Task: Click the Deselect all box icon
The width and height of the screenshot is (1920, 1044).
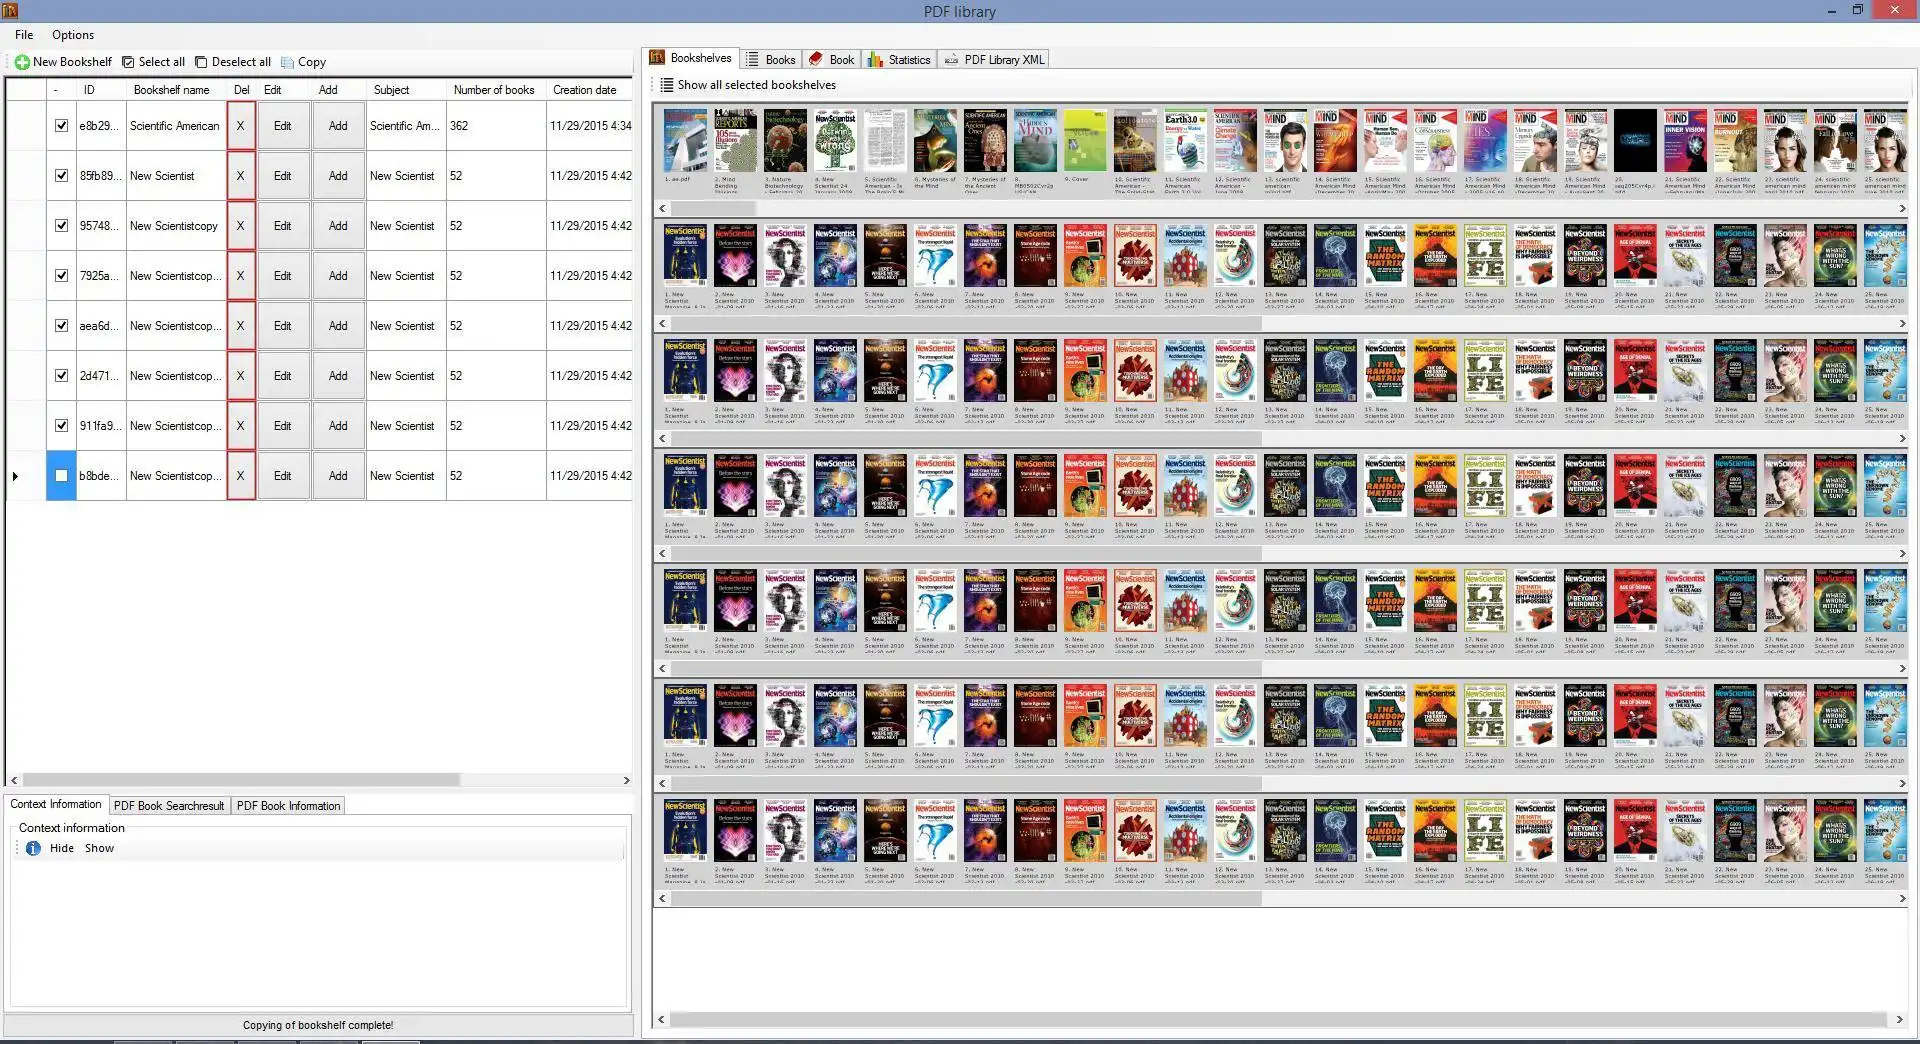Action: click(x=201, y=62)
